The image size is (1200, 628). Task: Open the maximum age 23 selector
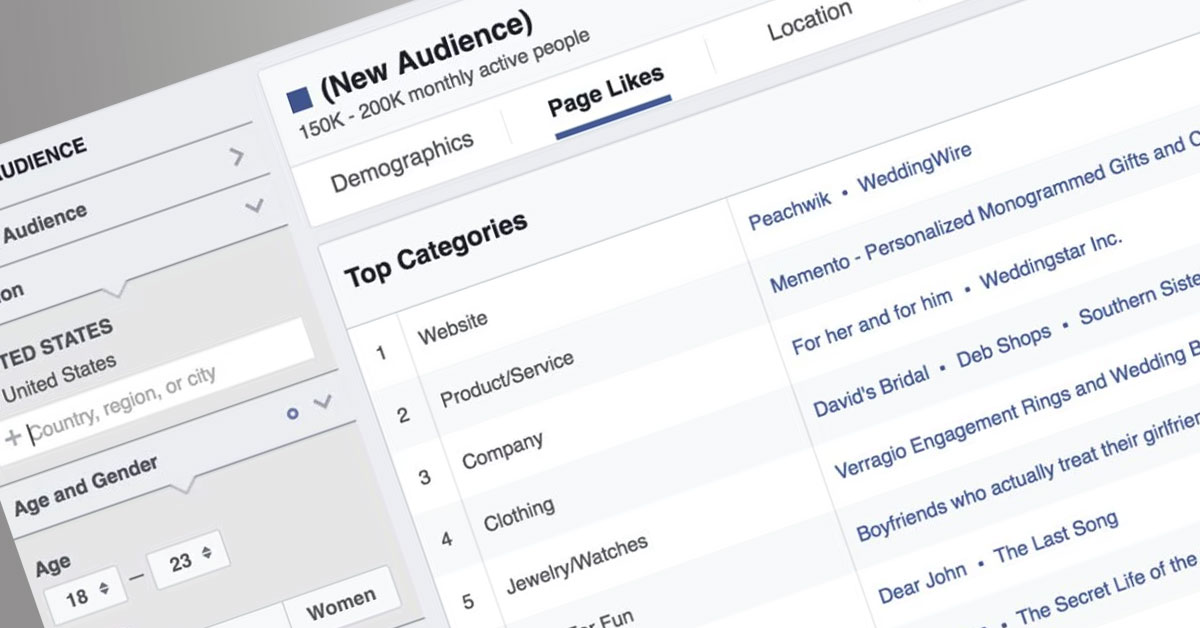coord(188,560)
